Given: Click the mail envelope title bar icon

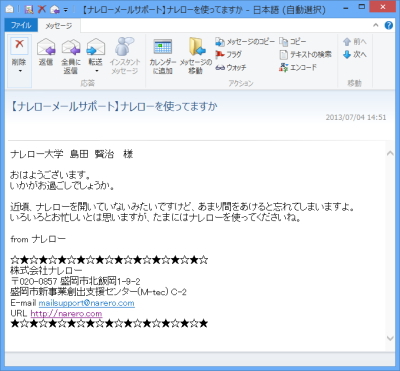Looking at the screenshot, I should [10, 9].
